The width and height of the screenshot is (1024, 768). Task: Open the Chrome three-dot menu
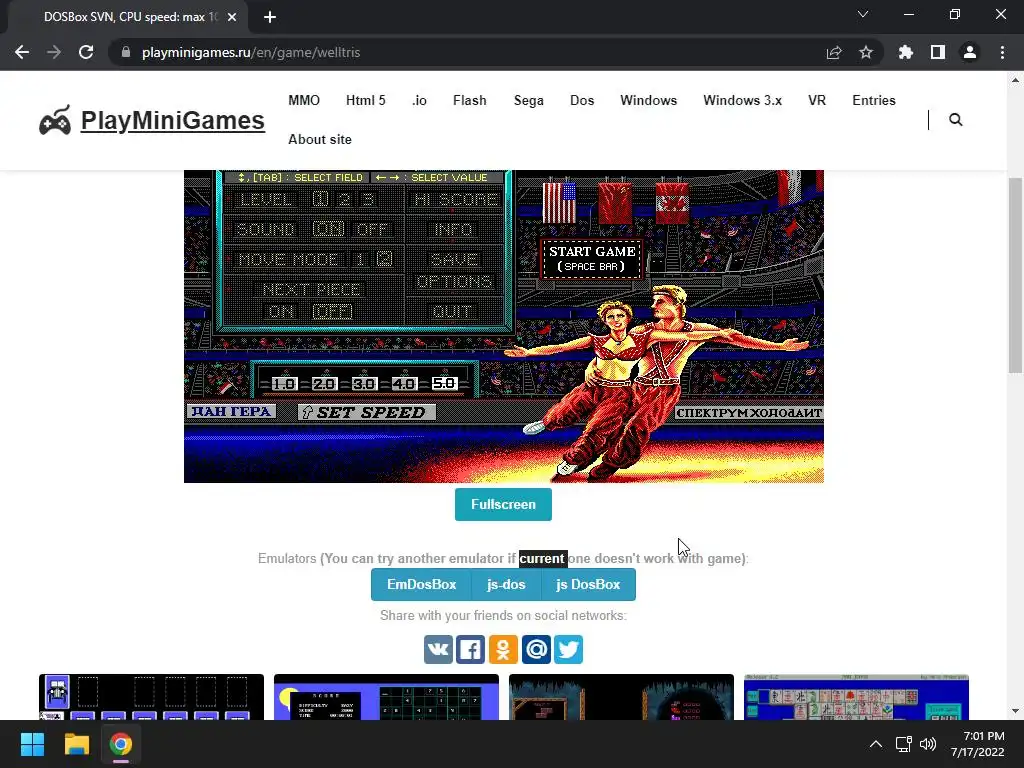tap(1002, 52)
